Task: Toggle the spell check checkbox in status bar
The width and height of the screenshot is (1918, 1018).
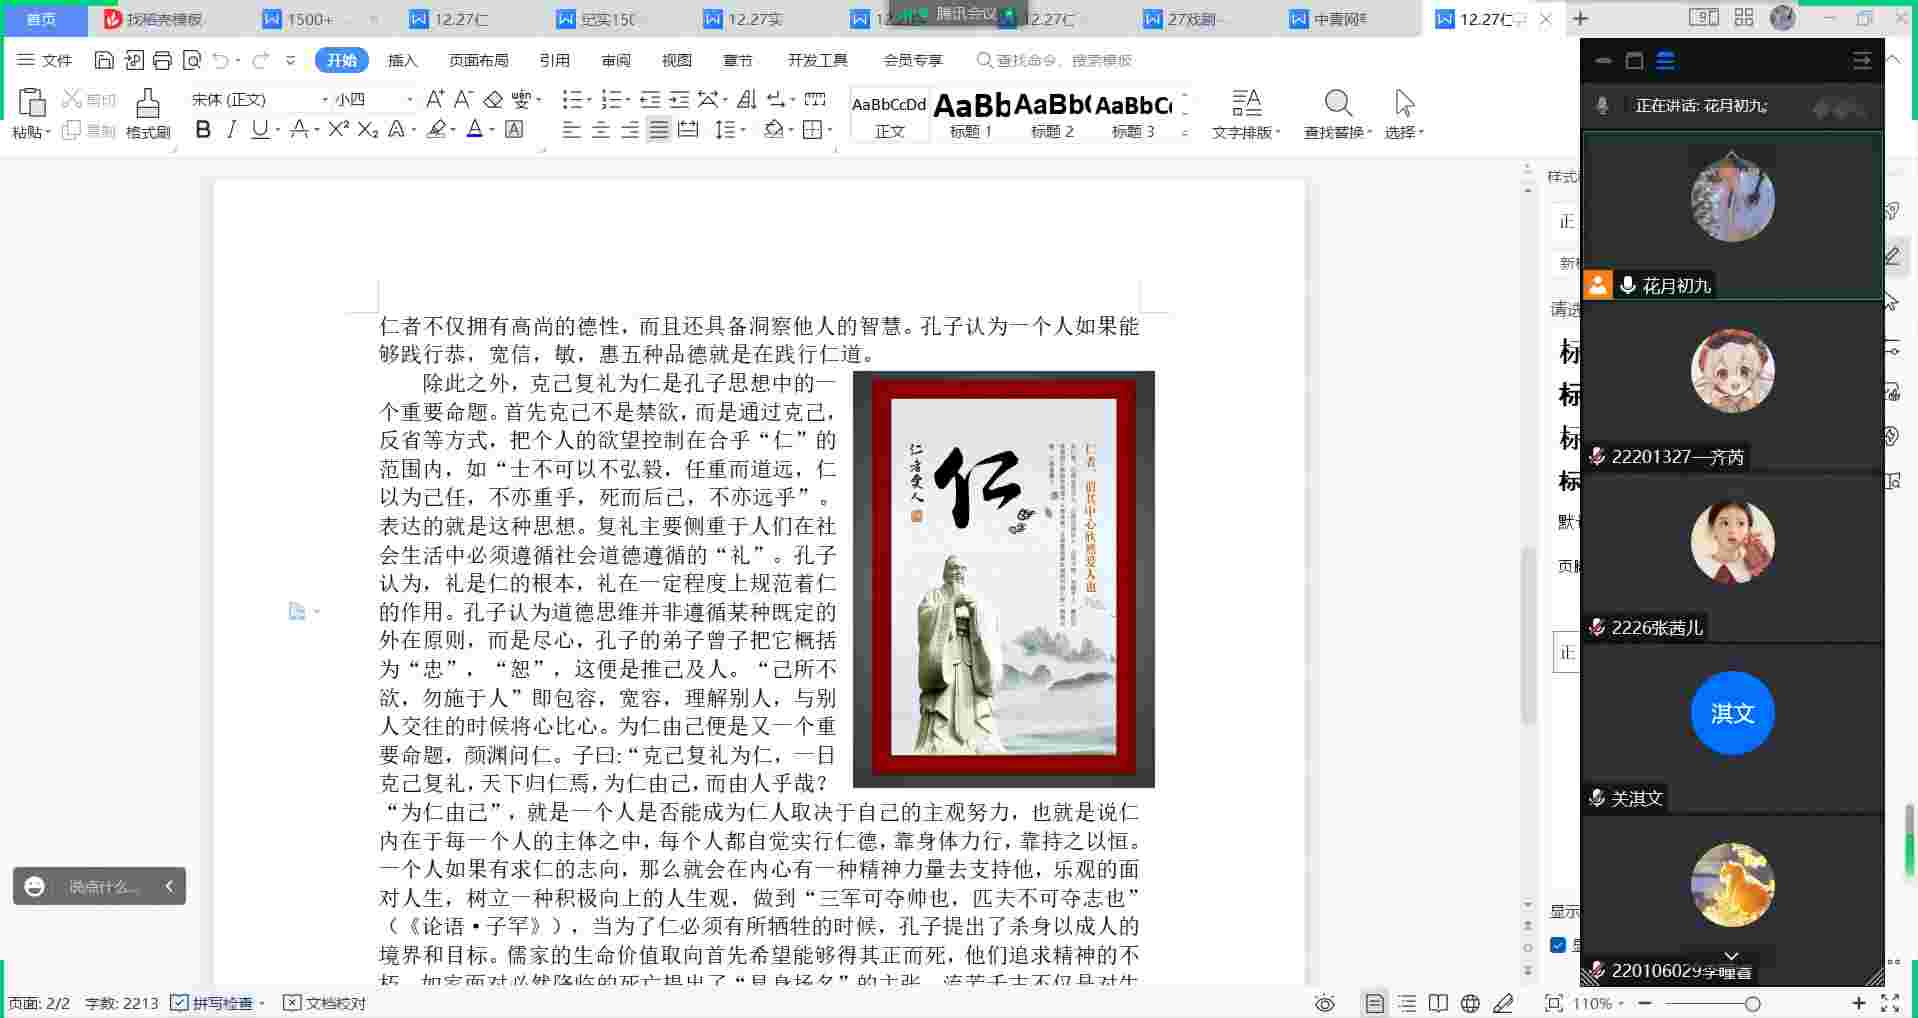Action: tap(180, 1003)
